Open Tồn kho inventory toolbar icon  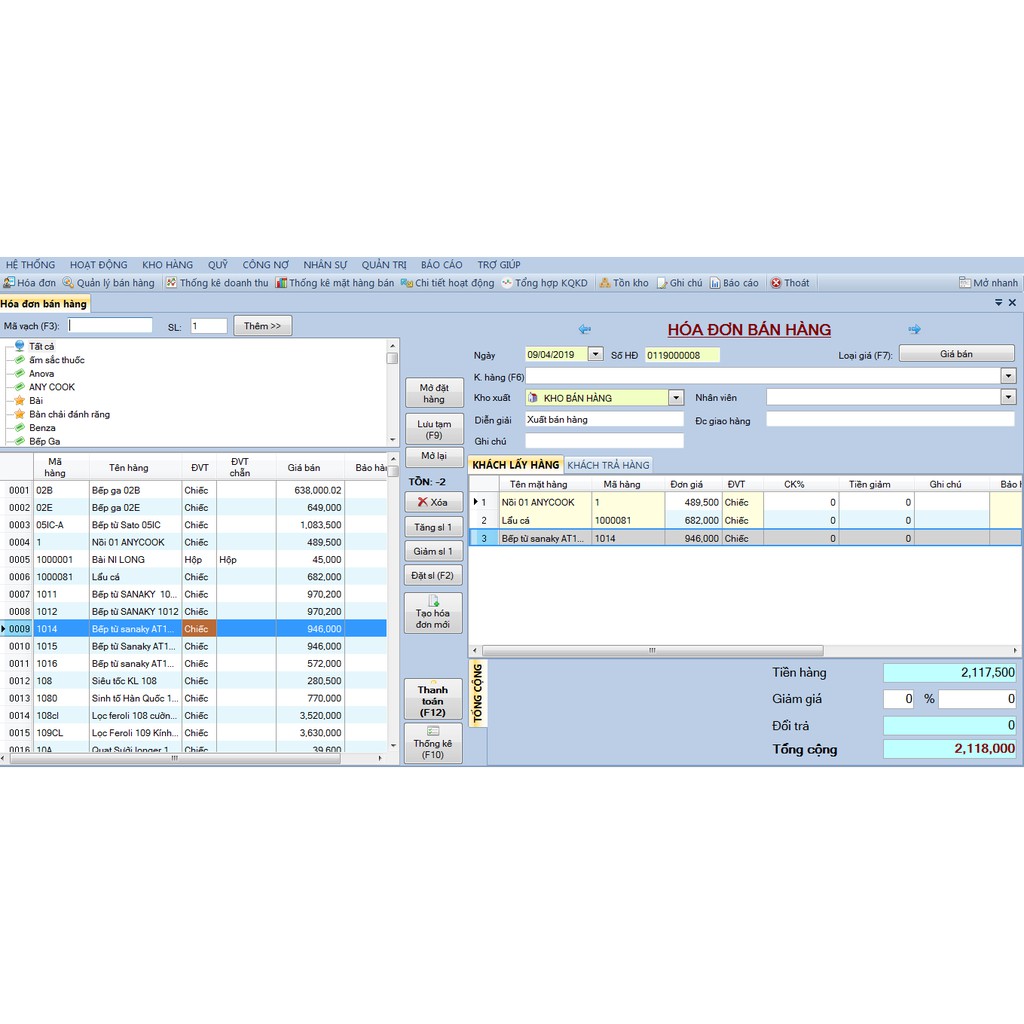623,283
